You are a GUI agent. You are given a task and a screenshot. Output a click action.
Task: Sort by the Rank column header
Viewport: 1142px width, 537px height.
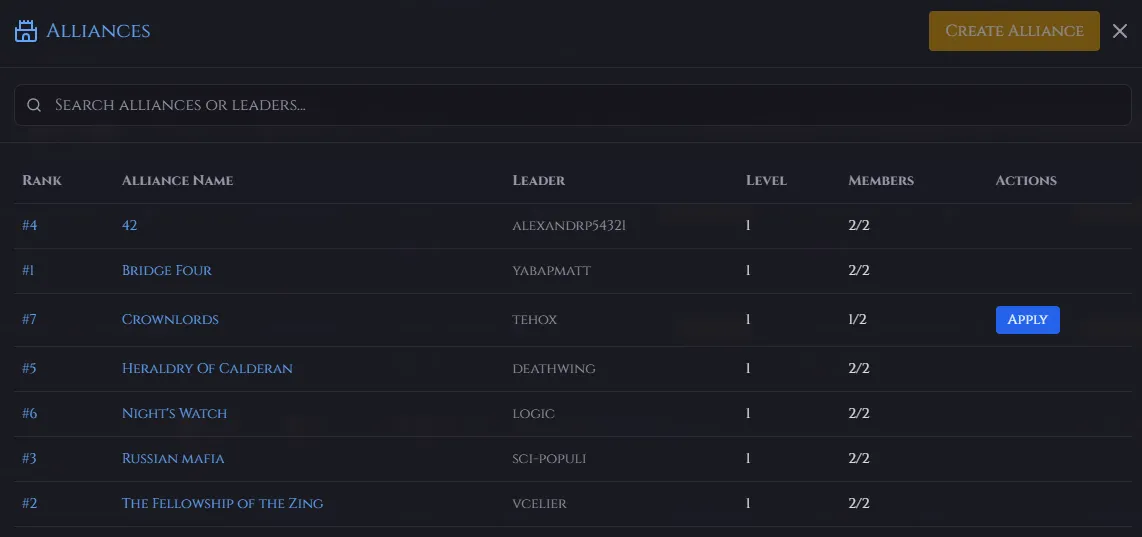(x=42, y=180)
